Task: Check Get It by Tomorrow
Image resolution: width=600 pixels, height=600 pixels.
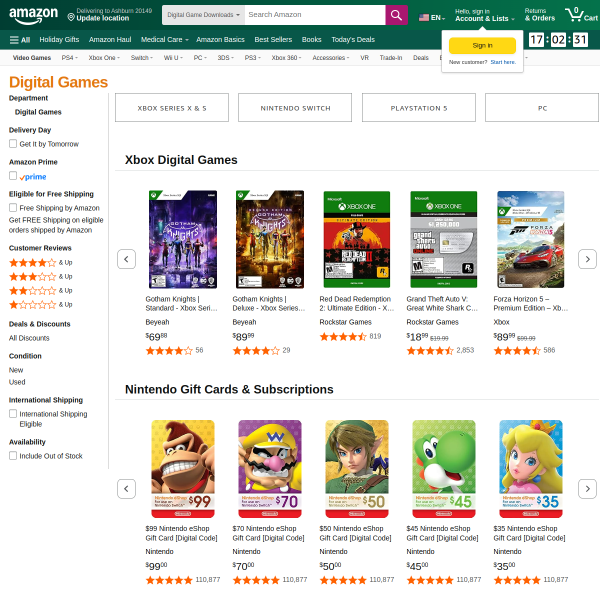Action: (x=13, y=144)
